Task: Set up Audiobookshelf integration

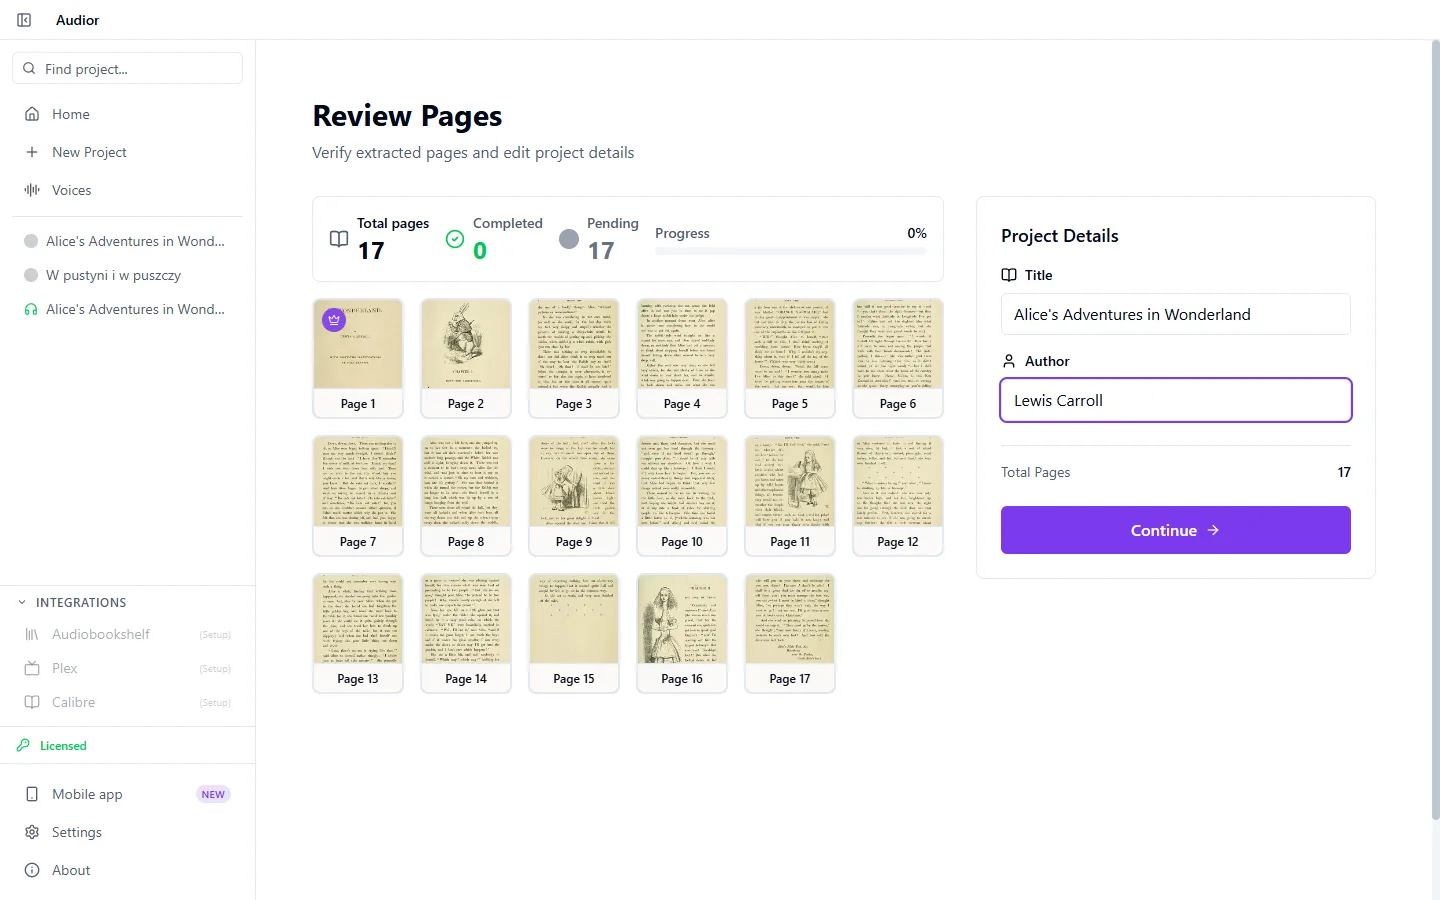Action: point(127,634)
